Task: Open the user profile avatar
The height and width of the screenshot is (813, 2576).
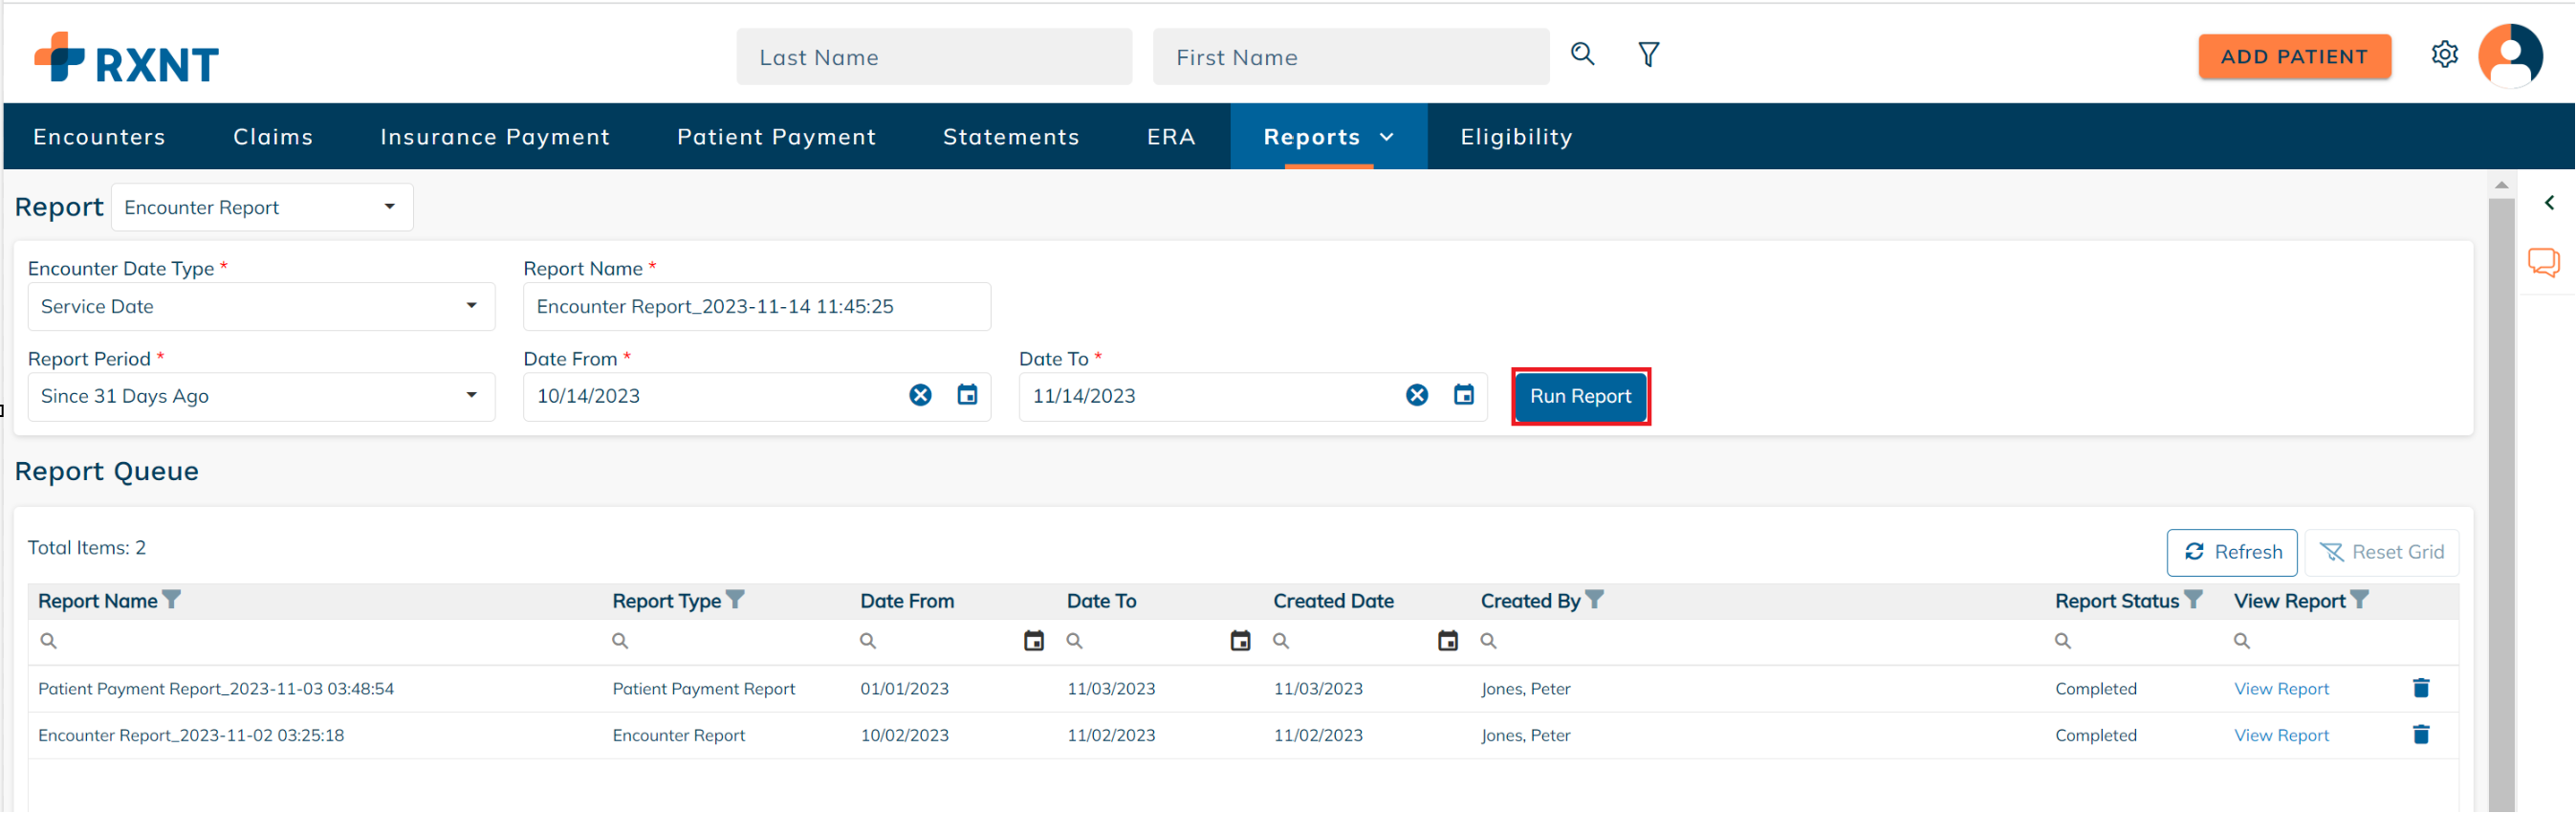Action: tap(2509, 56)
